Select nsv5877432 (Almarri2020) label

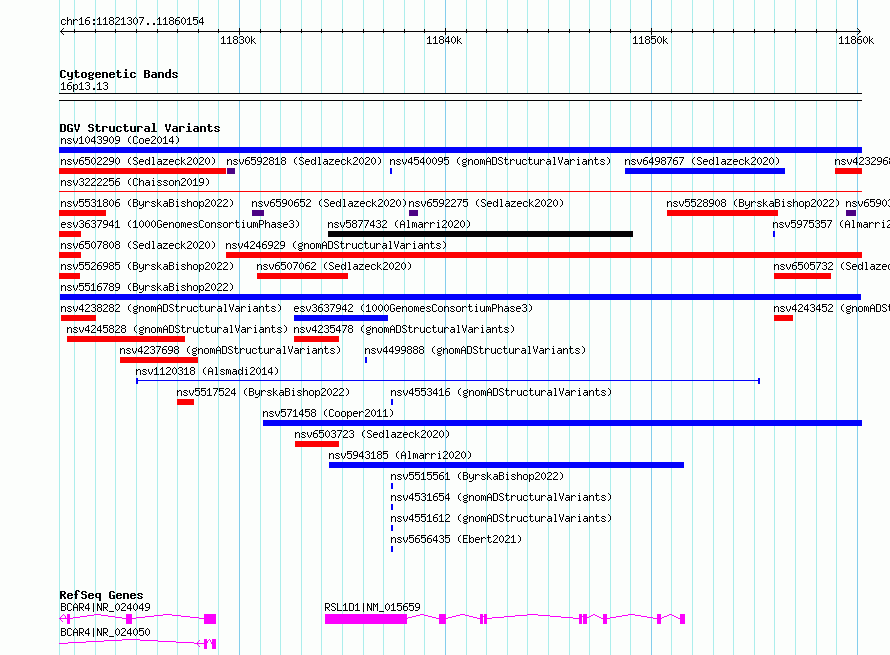point(399,224)
